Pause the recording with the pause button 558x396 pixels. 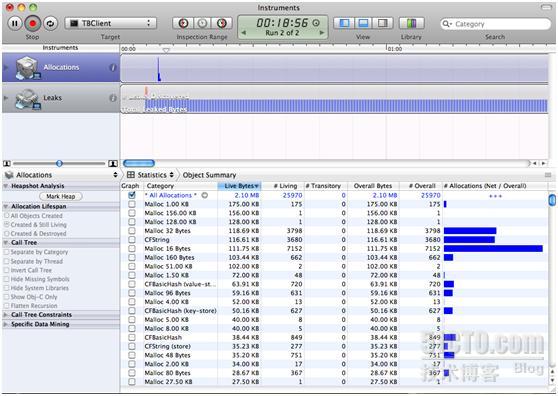point(15,23)
